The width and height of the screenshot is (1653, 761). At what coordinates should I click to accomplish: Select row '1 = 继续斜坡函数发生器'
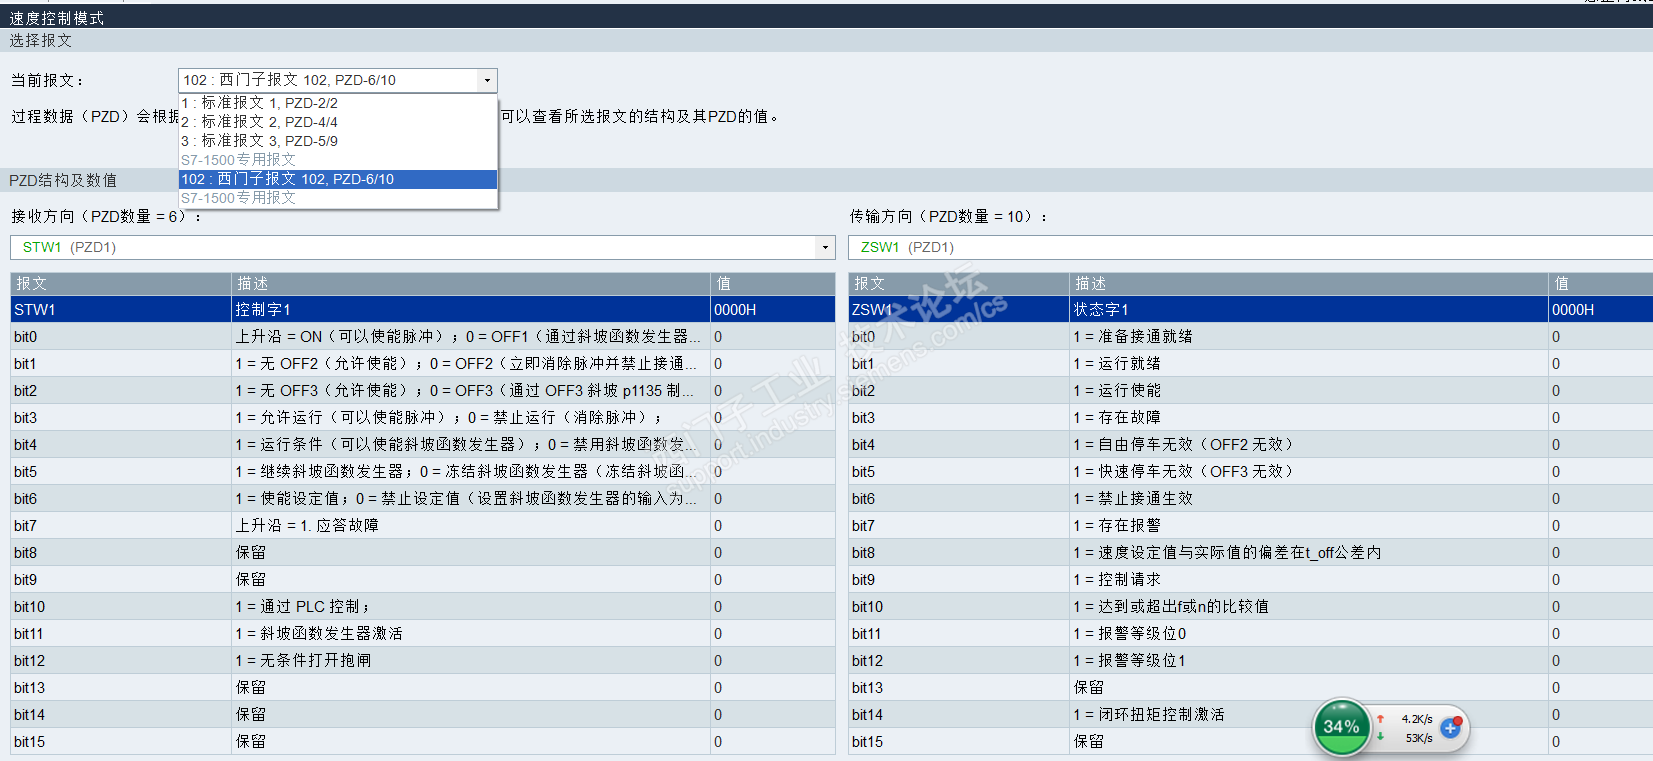pyautogui.click(x=423, y=472)
